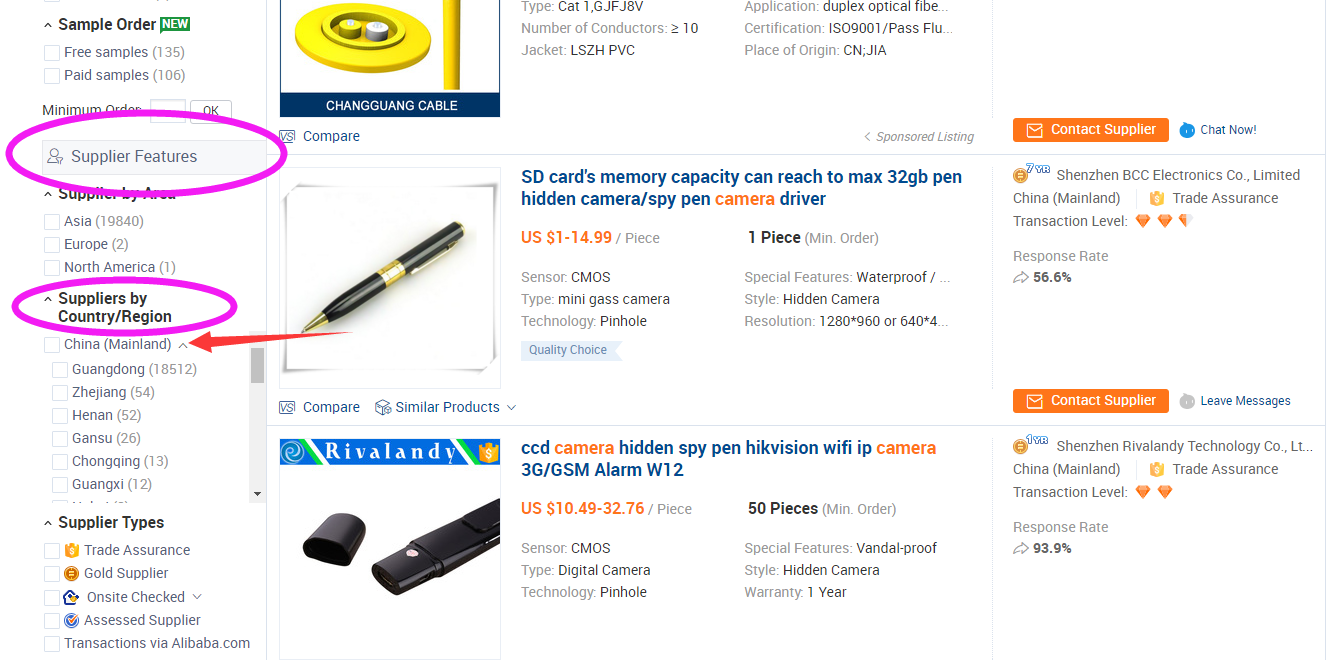The width and height of the screenshot is (1328, 660).
Task: Open the Similar Products dropdown arrow
Action: [512, 408]
